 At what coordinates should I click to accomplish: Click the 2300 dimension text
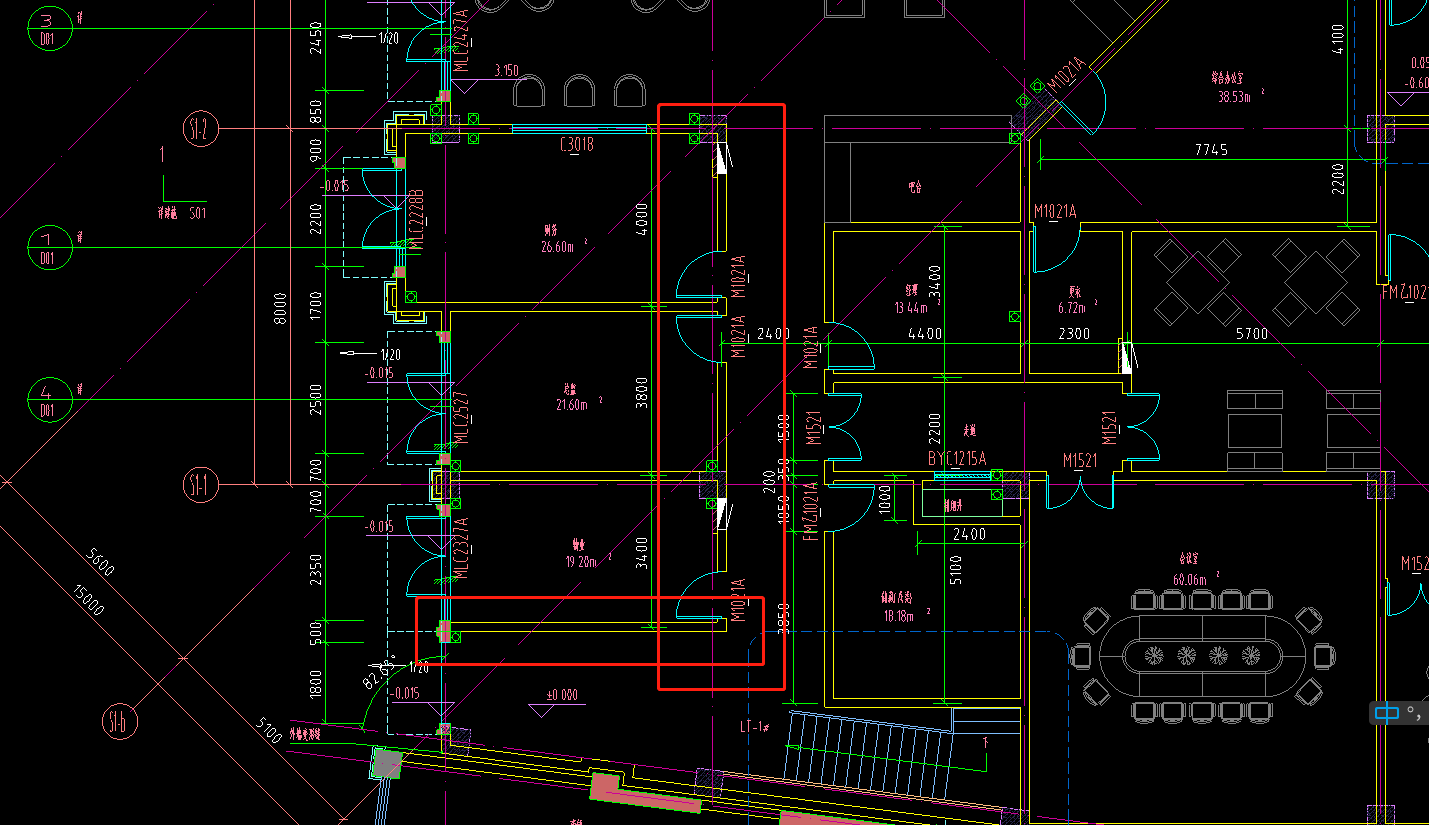point(1073,334)
